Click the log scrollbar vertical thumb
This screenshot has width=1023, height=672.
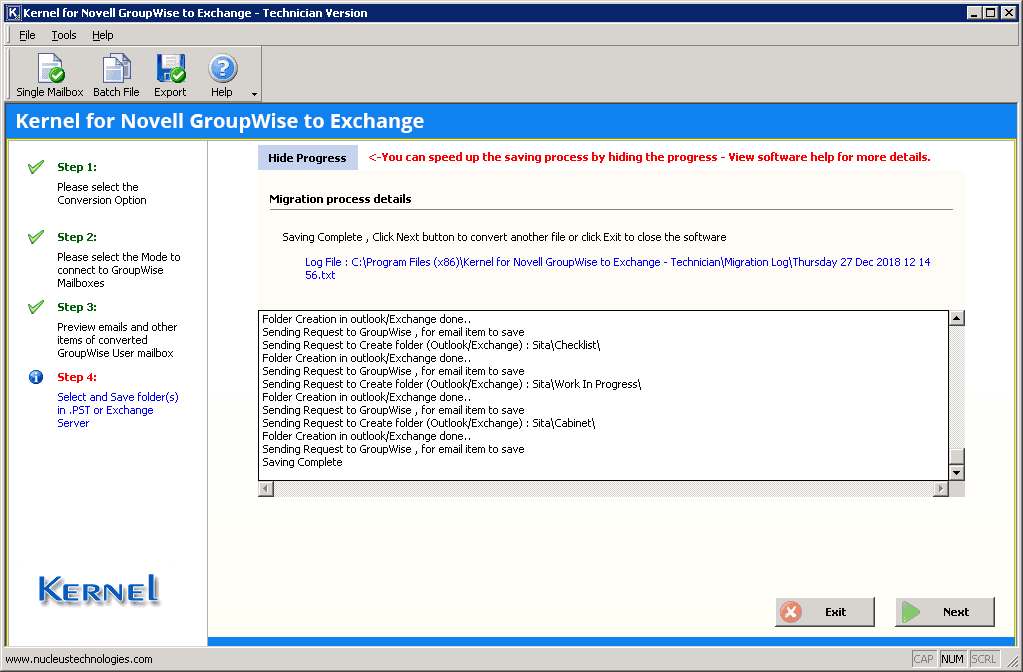[x=956, y=456]
